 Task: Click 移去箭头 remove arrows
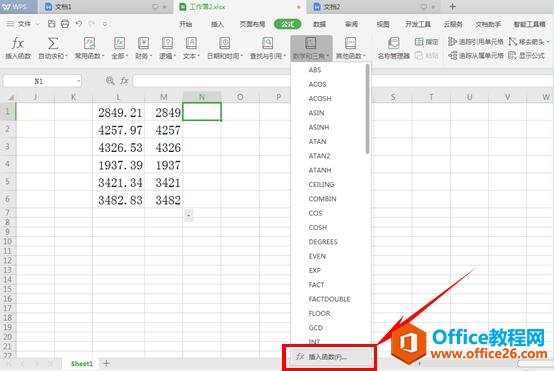pyautogui.click(x=529, y=42)
